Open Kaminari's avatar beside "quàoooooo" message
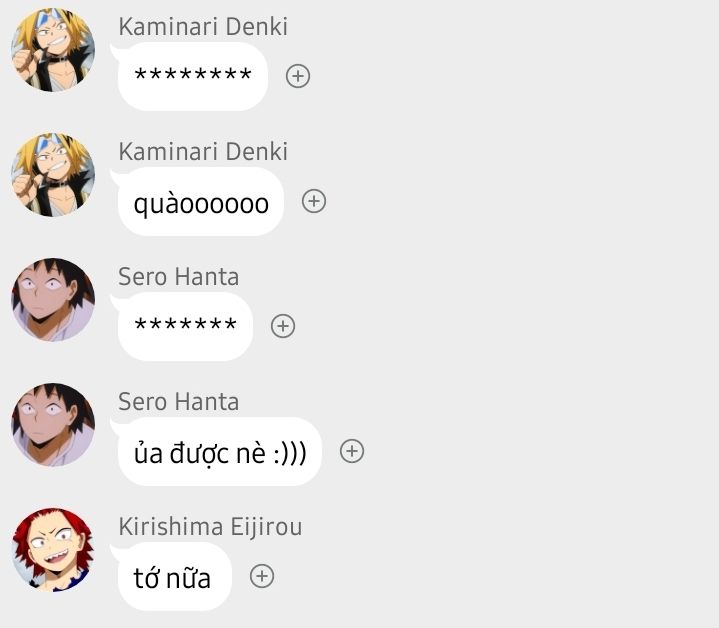The width and height of the screenshot is (719, 628). tap(53, 175)
